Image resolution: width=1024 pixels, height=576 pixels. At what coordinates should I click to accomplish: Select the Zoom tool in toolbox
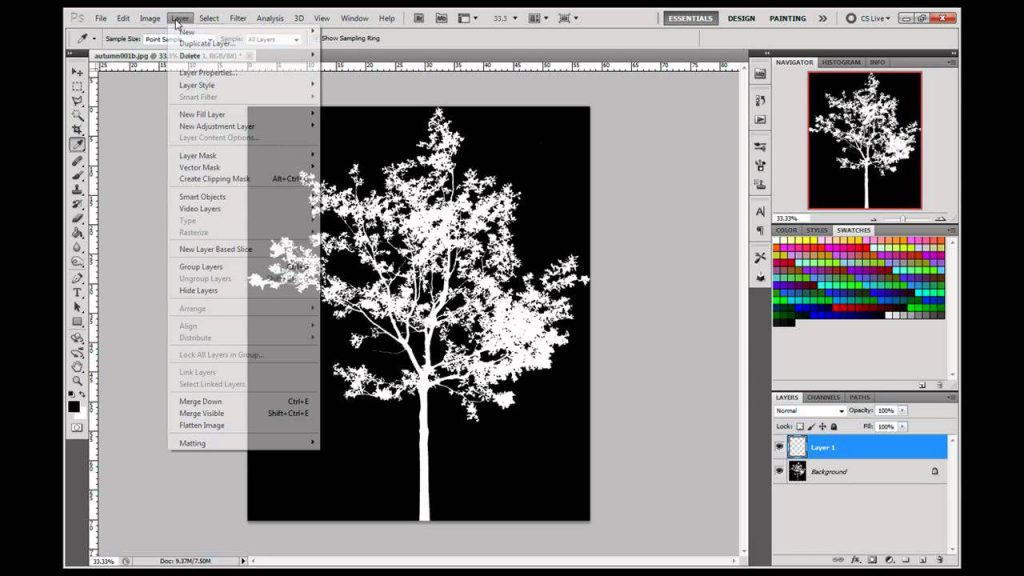pyautogui.click(x=77, y=381)
